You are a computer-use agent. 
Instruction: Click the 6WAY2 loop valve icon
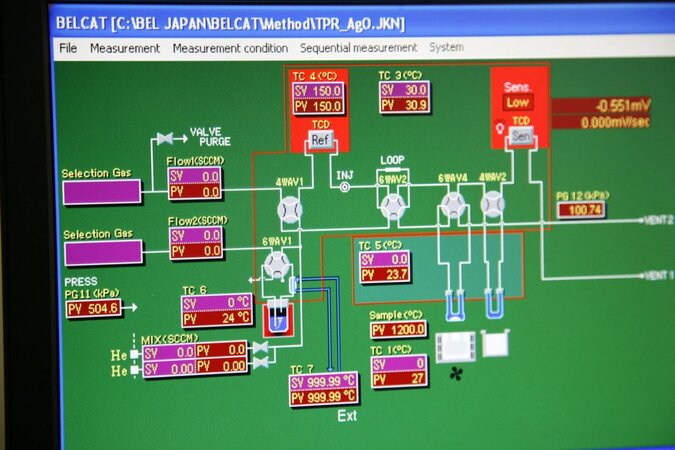tap(392, 205)
